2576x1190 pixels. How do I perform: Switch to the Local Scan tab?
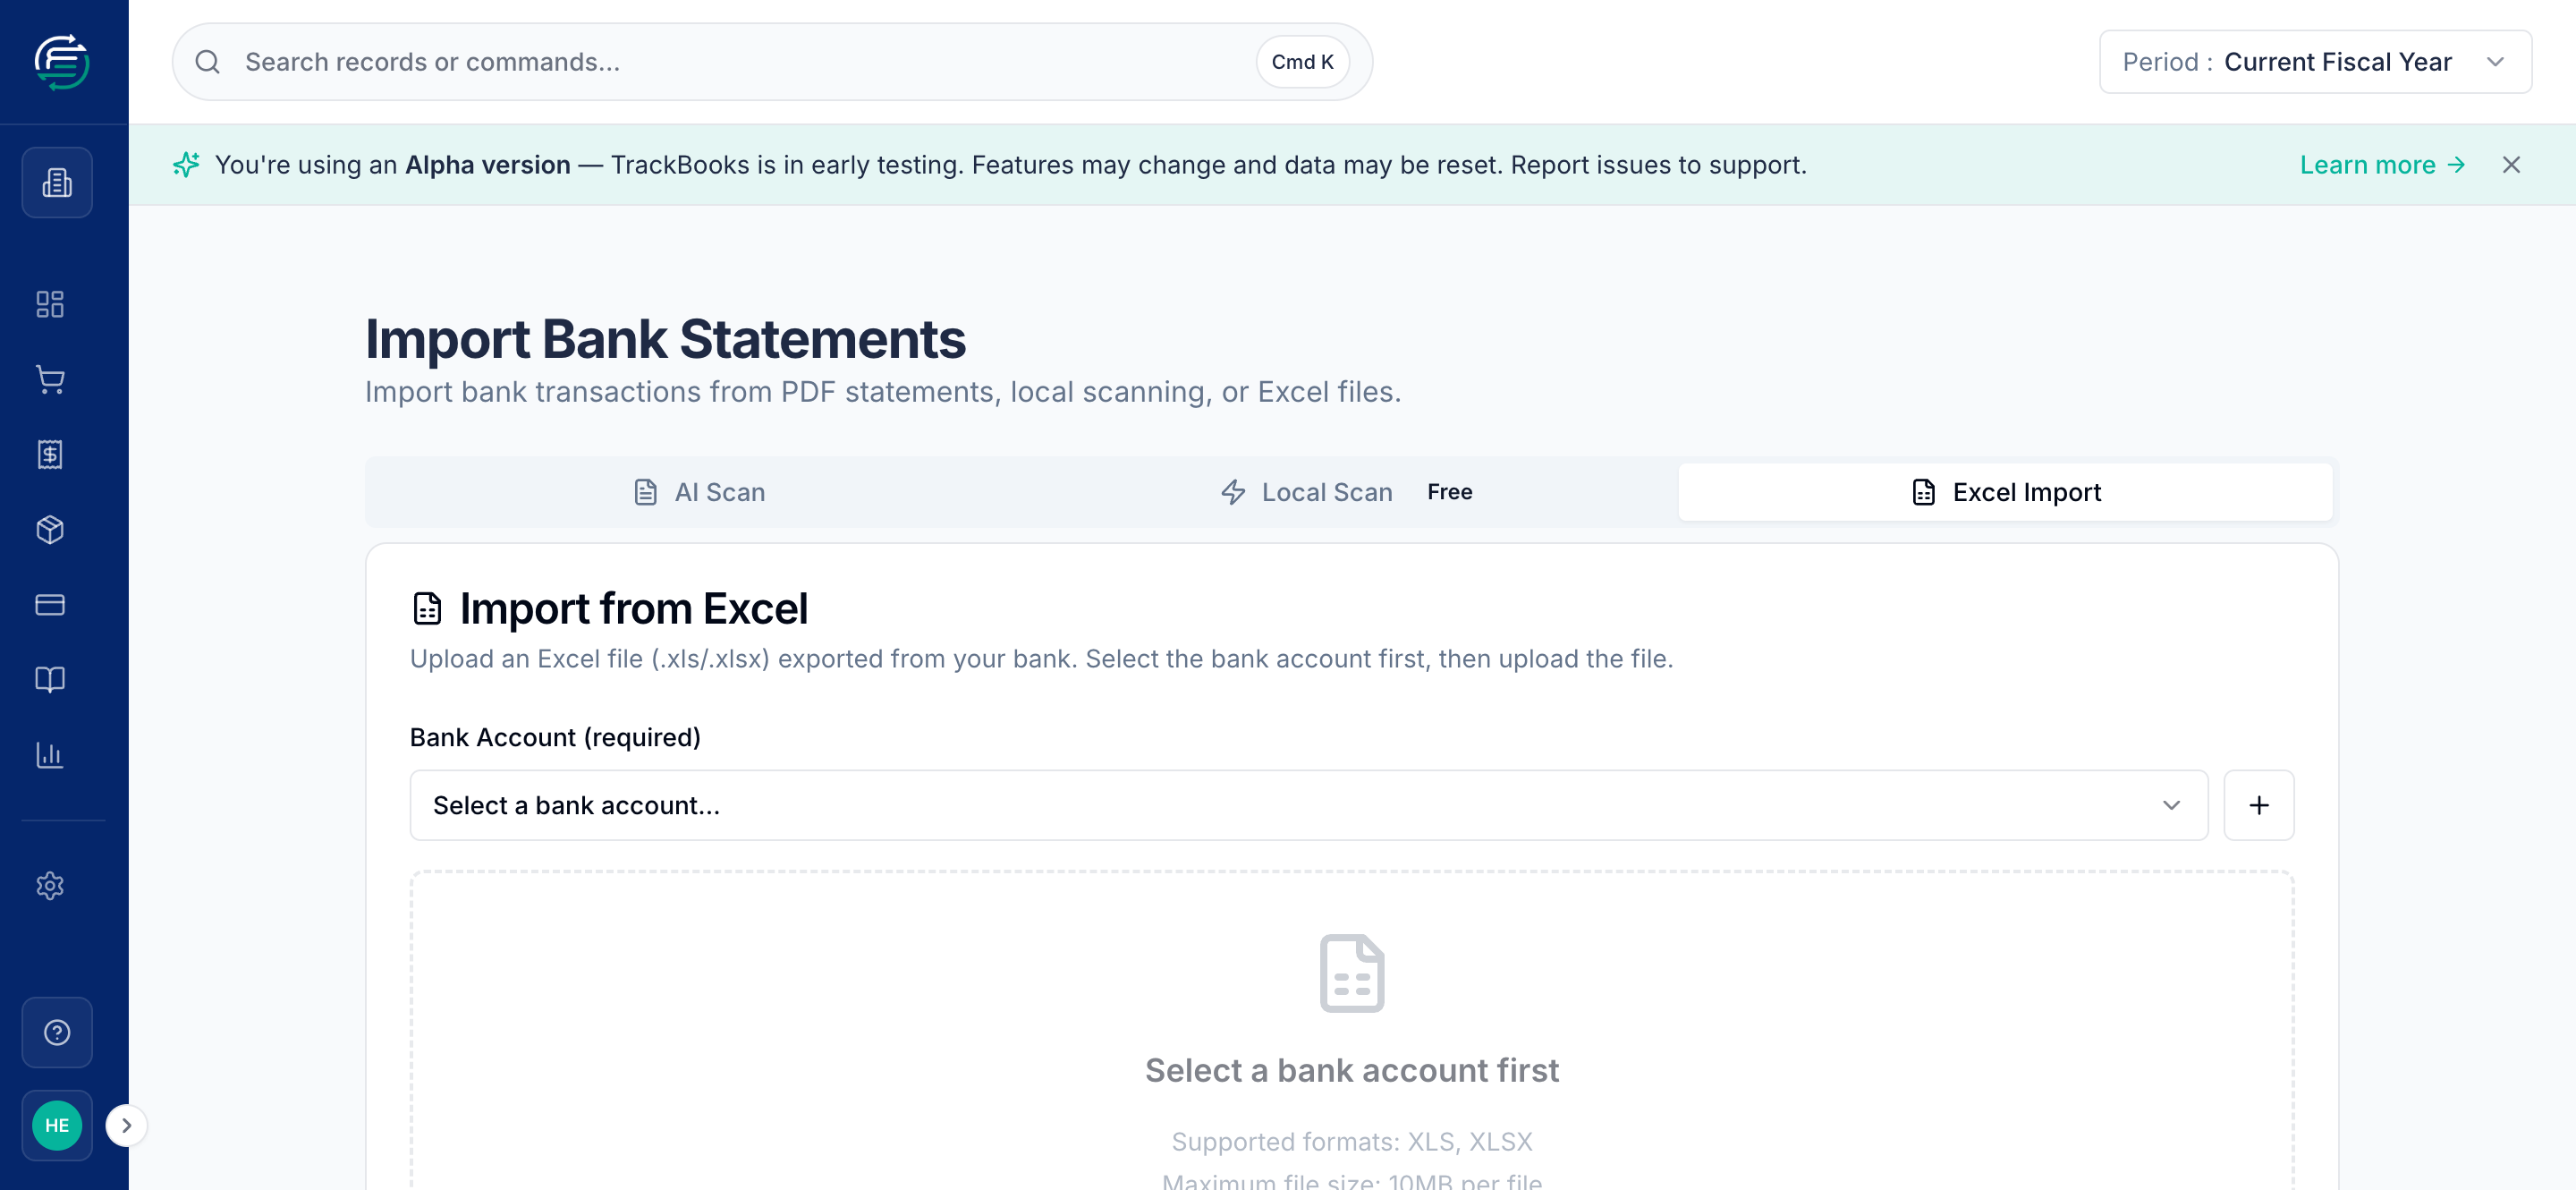[x=1346, y=492]
